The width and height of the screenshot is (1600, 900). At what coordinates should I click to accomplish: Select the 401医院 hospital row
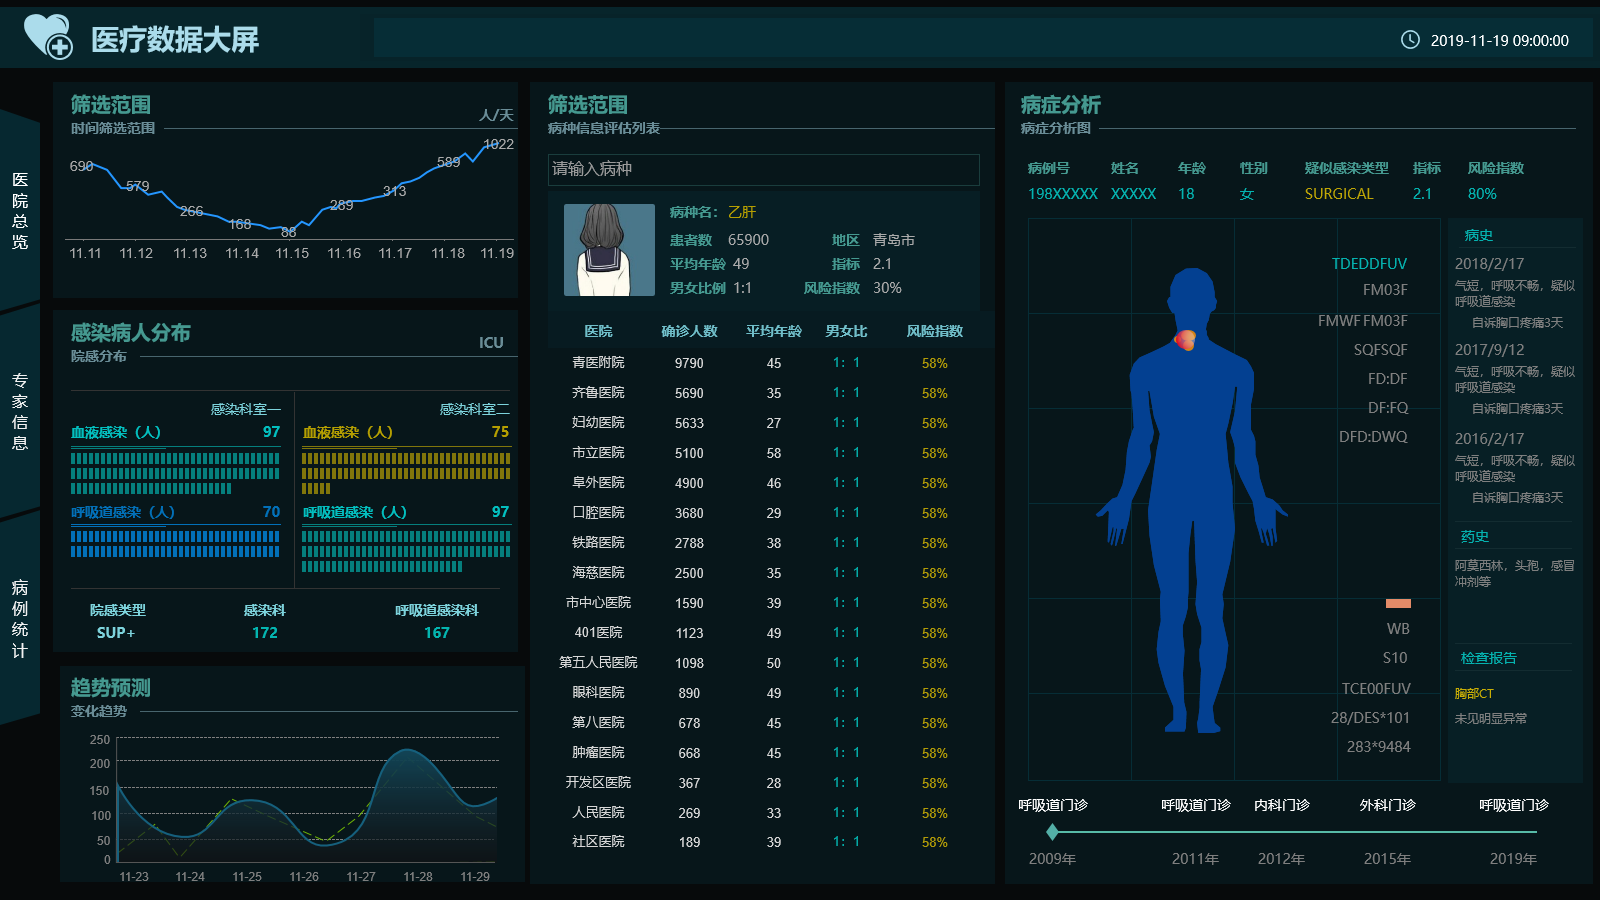pyautogui.click(x=764, y=633)
